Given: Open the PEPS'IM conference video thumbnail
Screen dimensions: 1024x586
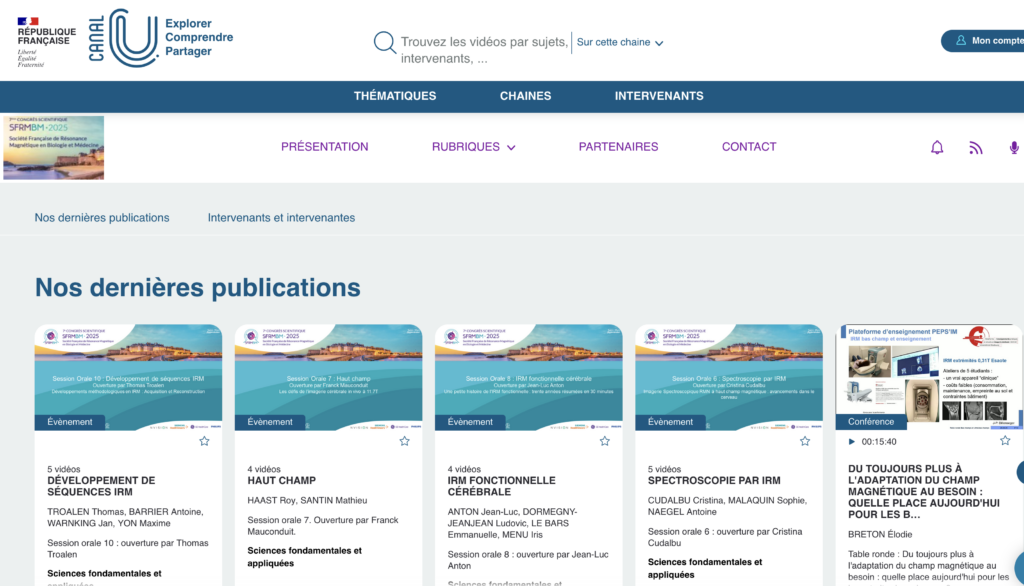Looking at the screenshot, I should pos(928,376).
